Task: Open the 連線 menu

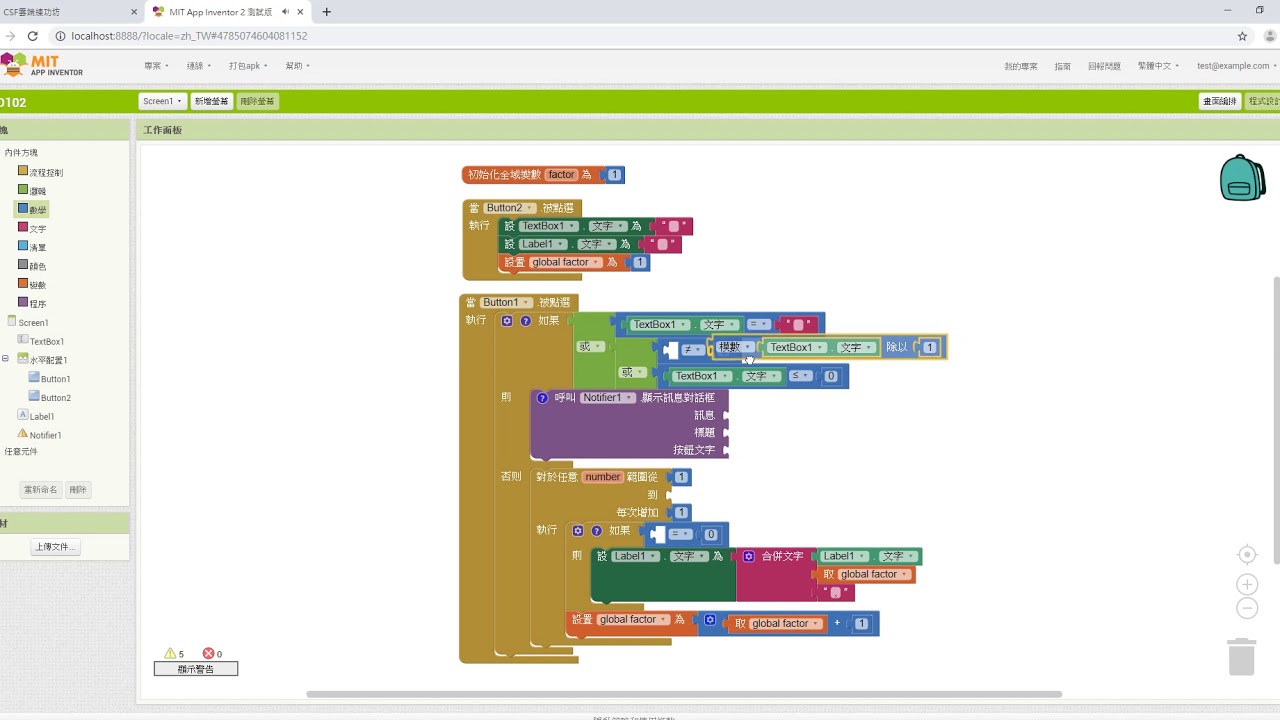Action: (x=198, y=66)
